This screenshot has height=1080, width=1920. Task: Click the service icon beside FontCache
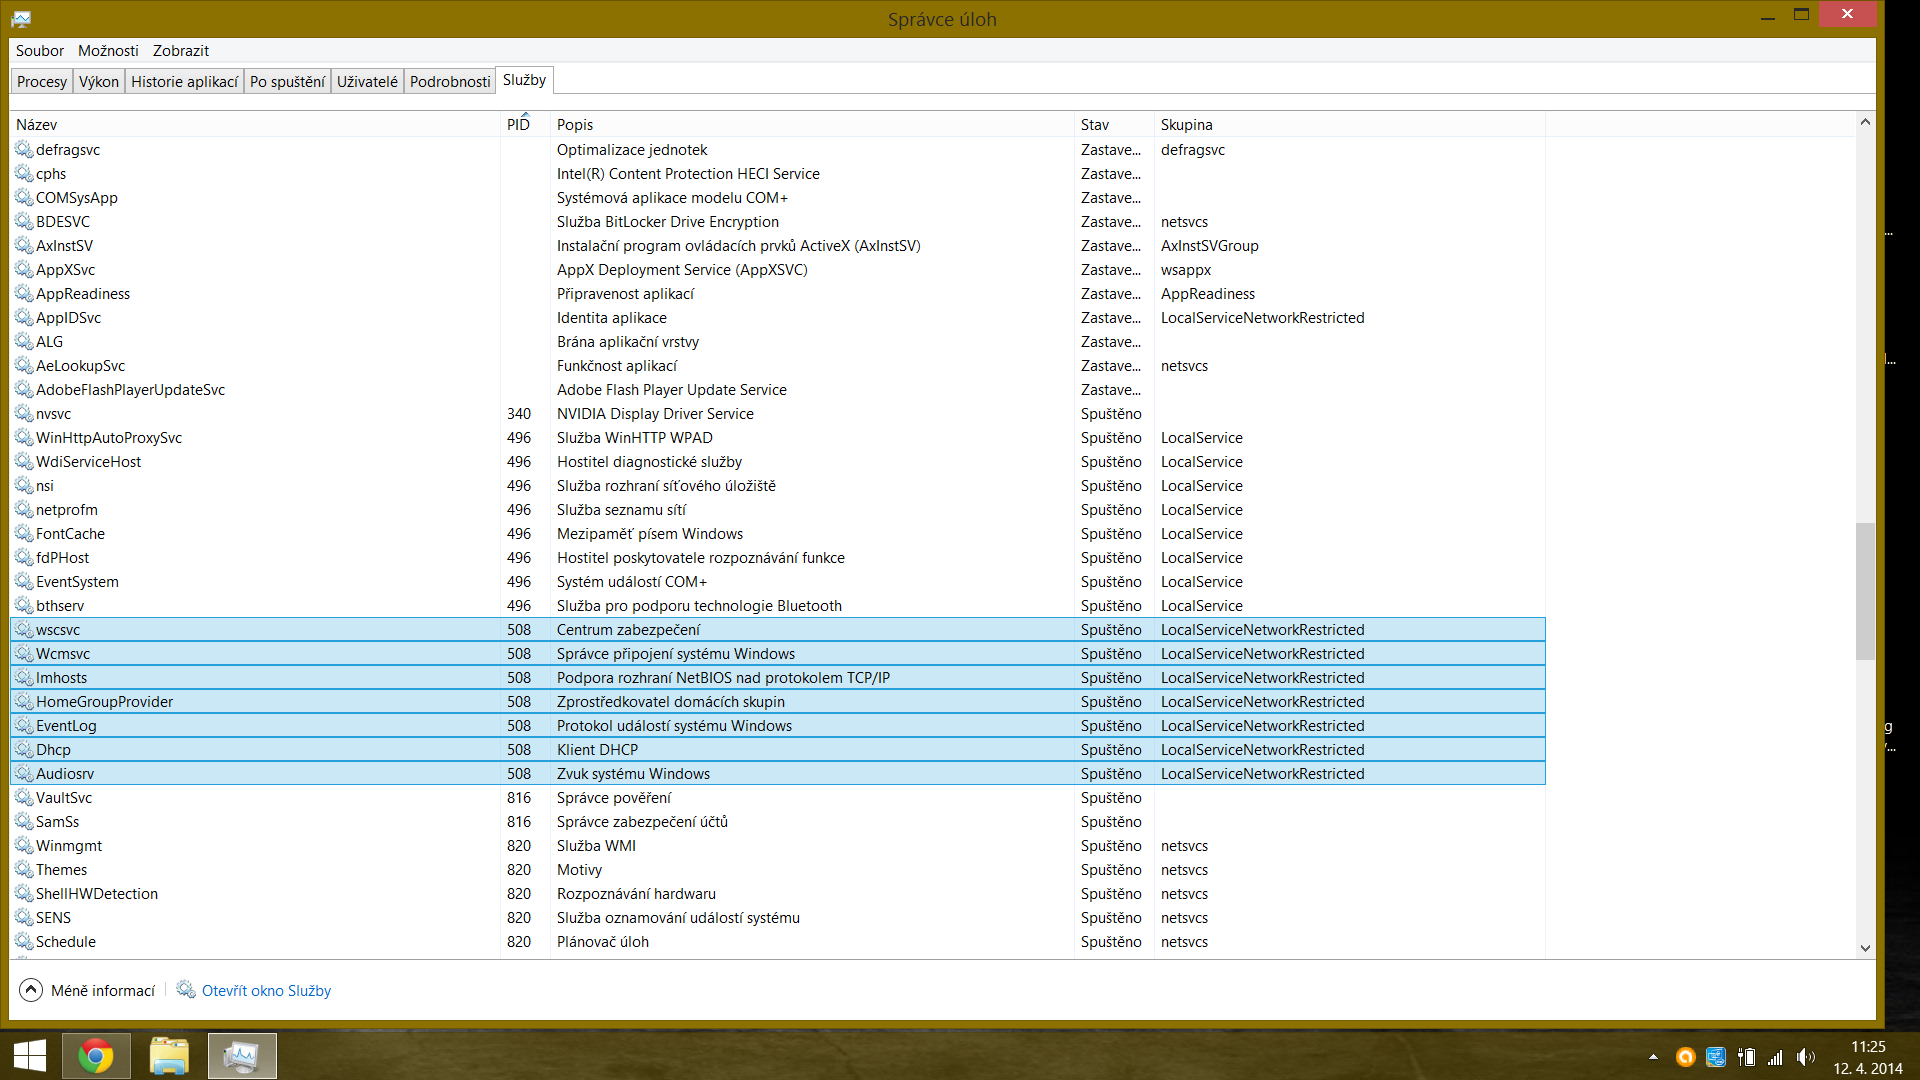tap(24, 533)
